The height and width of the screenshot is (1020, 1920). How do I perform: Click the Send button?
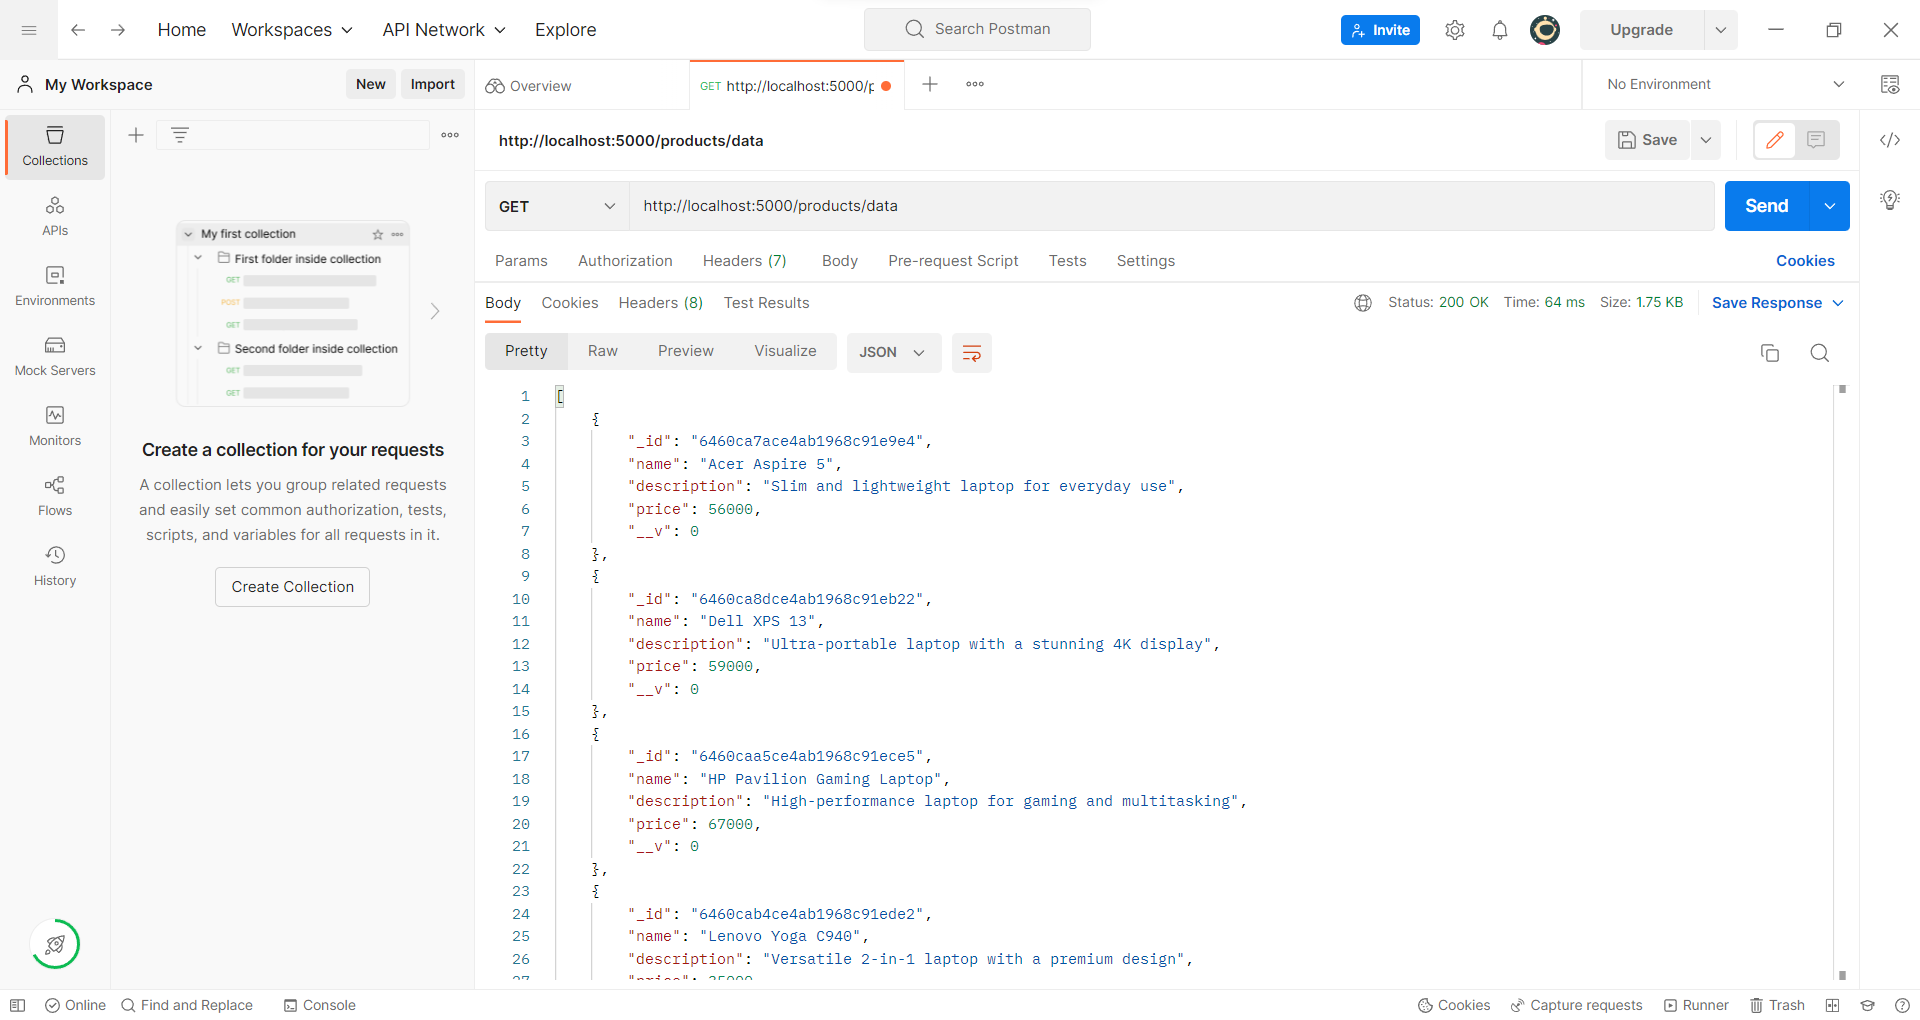pyautogui.click(x=1766, y=206)
